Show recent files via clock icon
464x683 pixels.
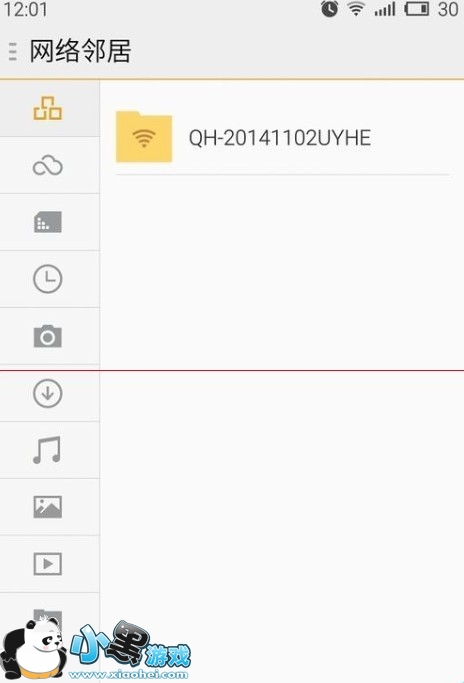[x=48, y=279]
